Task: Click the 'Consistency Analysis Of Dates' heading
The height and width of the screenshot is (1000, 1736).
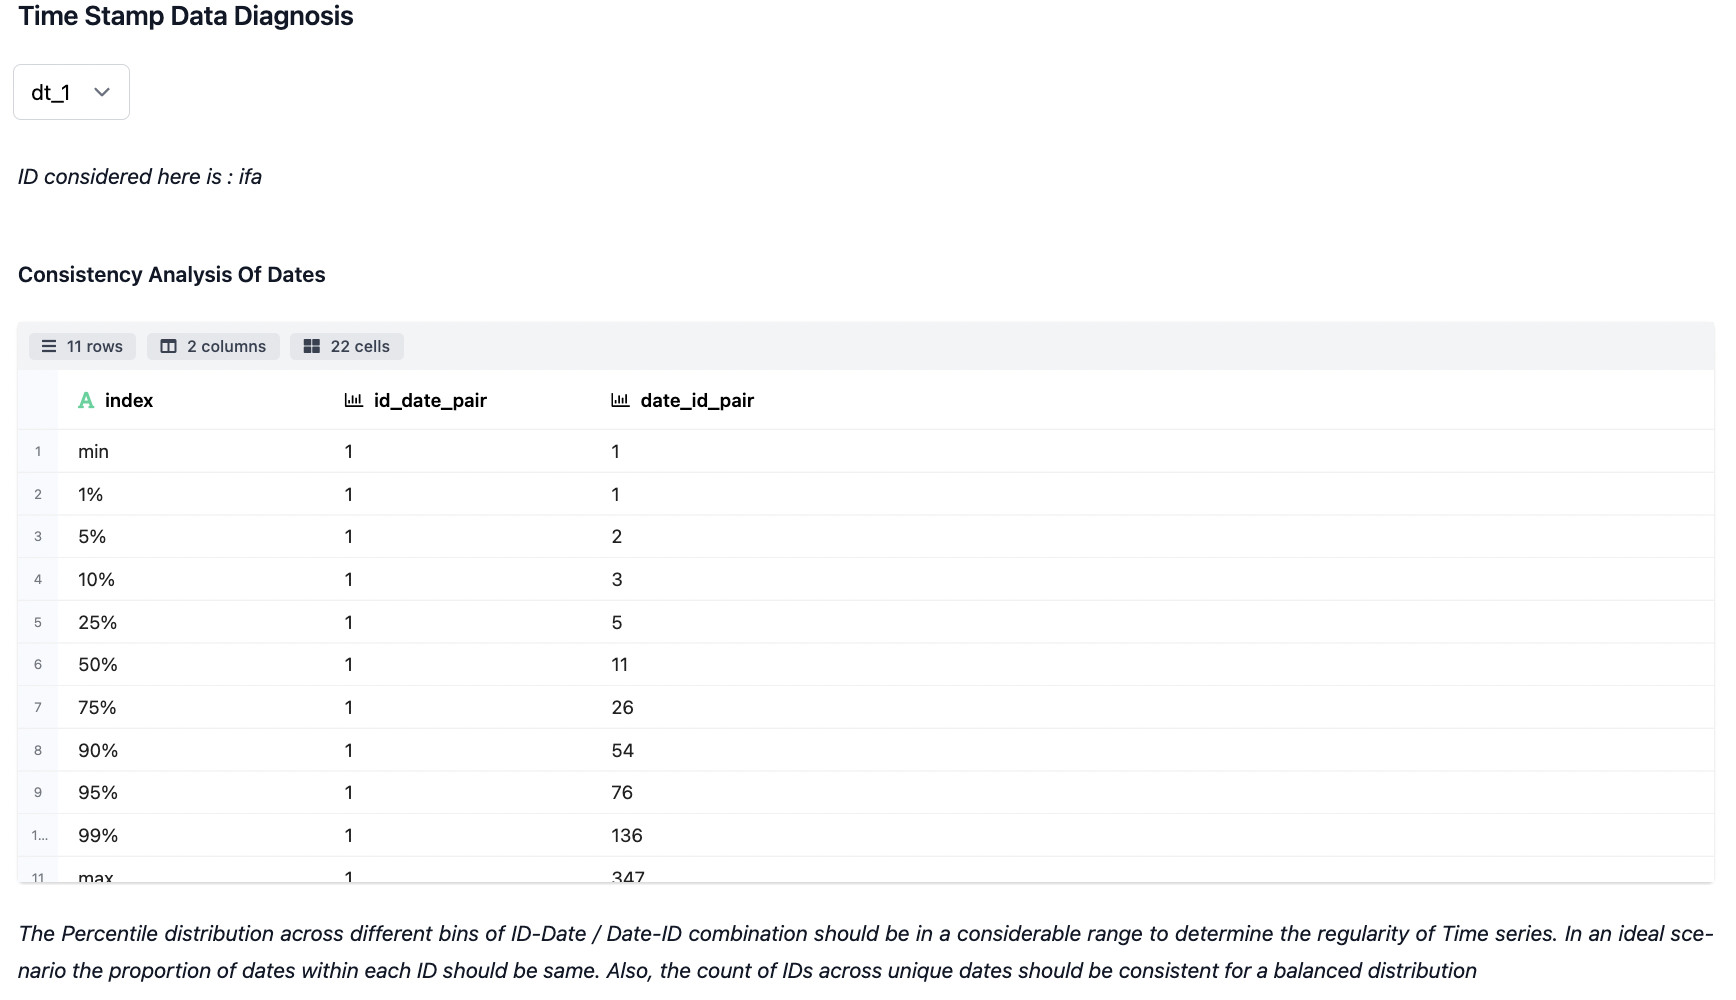Action: [172, 274]
